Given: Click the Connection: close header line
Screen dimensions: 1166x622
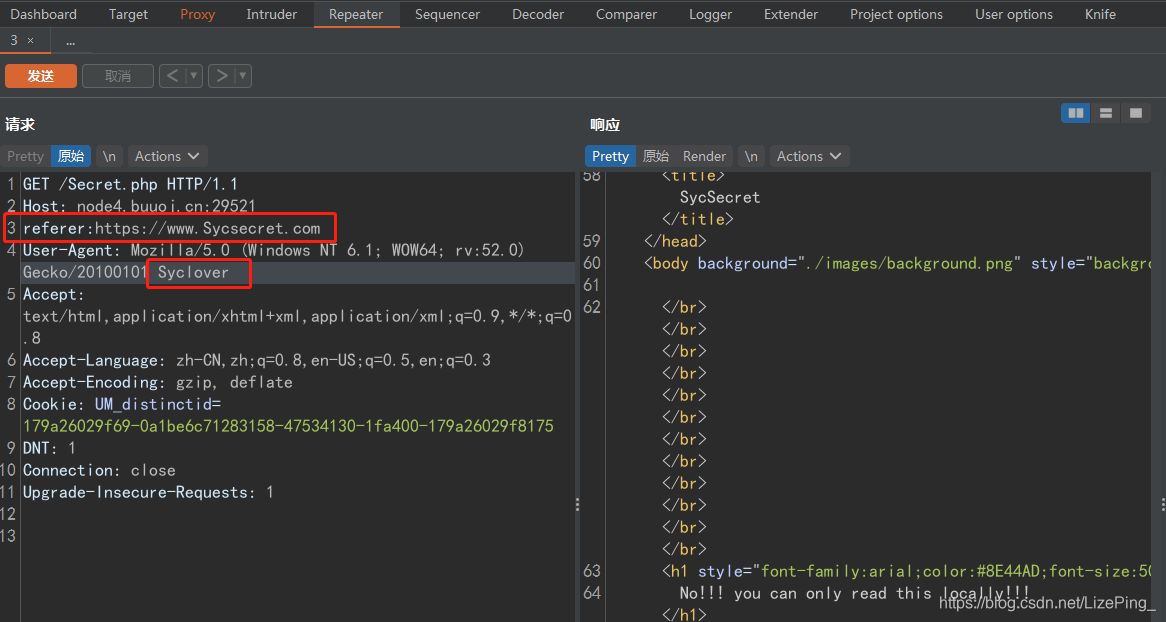Looking at the screenshot, I should point(99,470).
